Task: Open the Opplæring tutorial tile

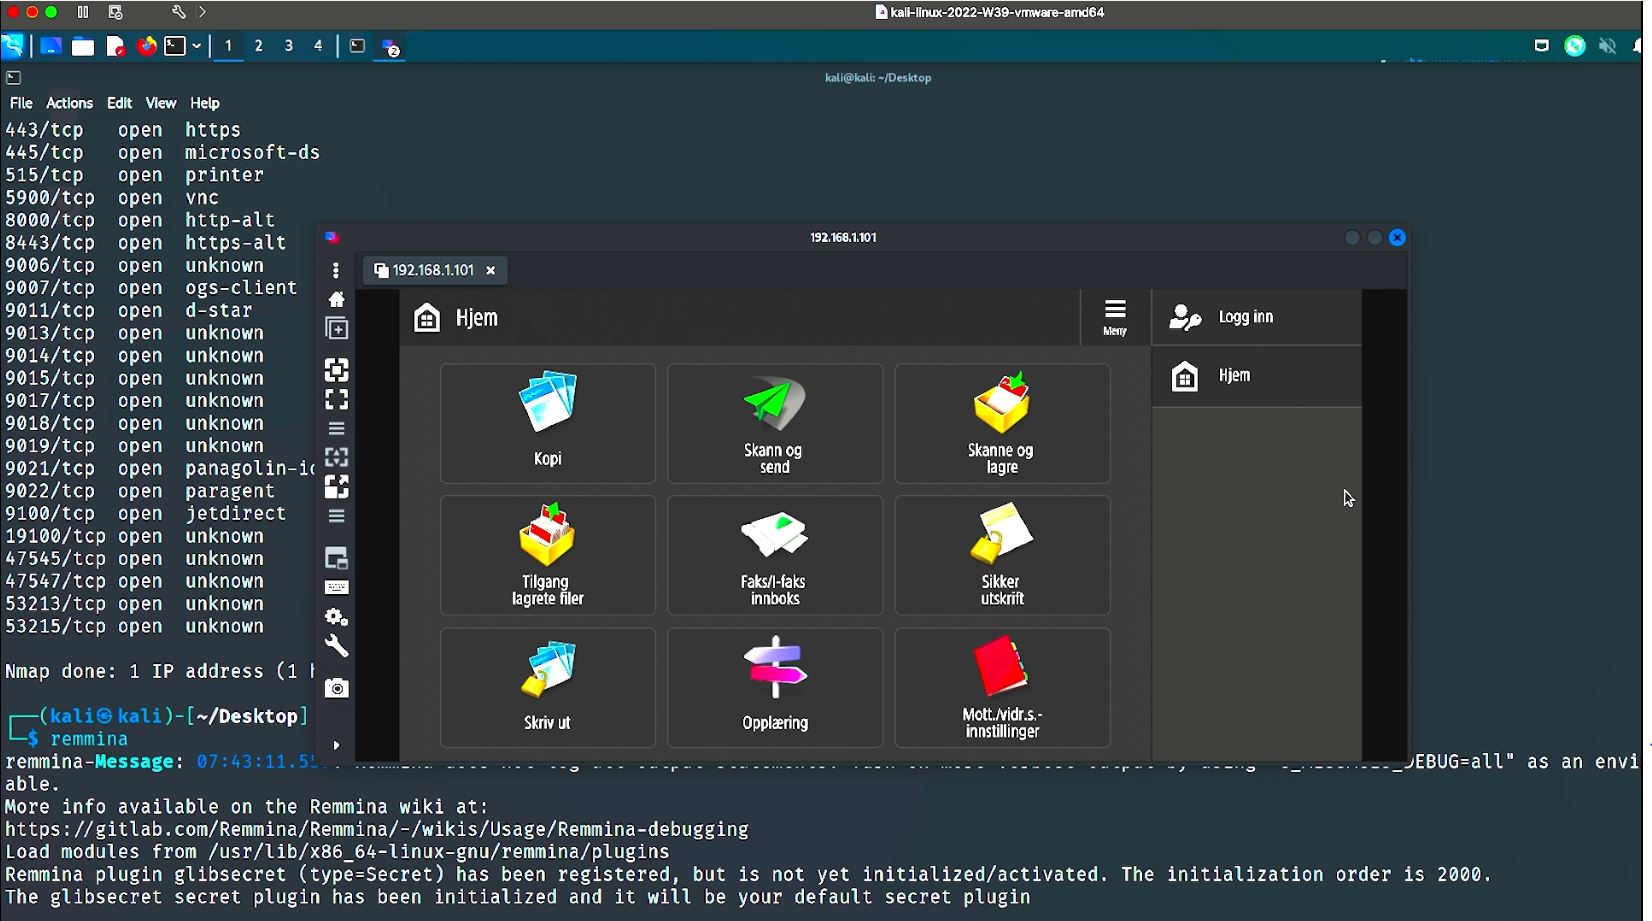Action: (774, 687)
